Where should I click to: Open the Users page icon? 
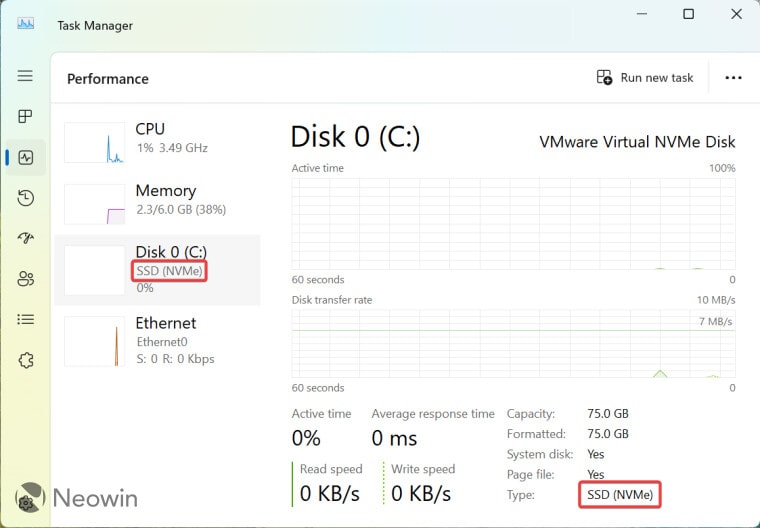coord(25,279)
